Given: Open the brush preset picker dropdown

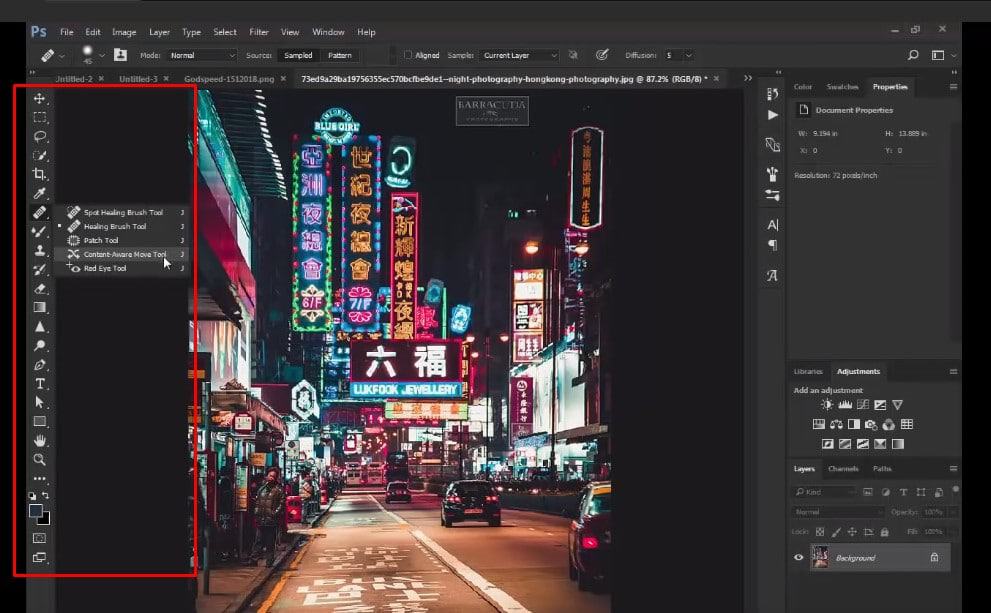Looking at the screenshot, I should click(101, 56).
